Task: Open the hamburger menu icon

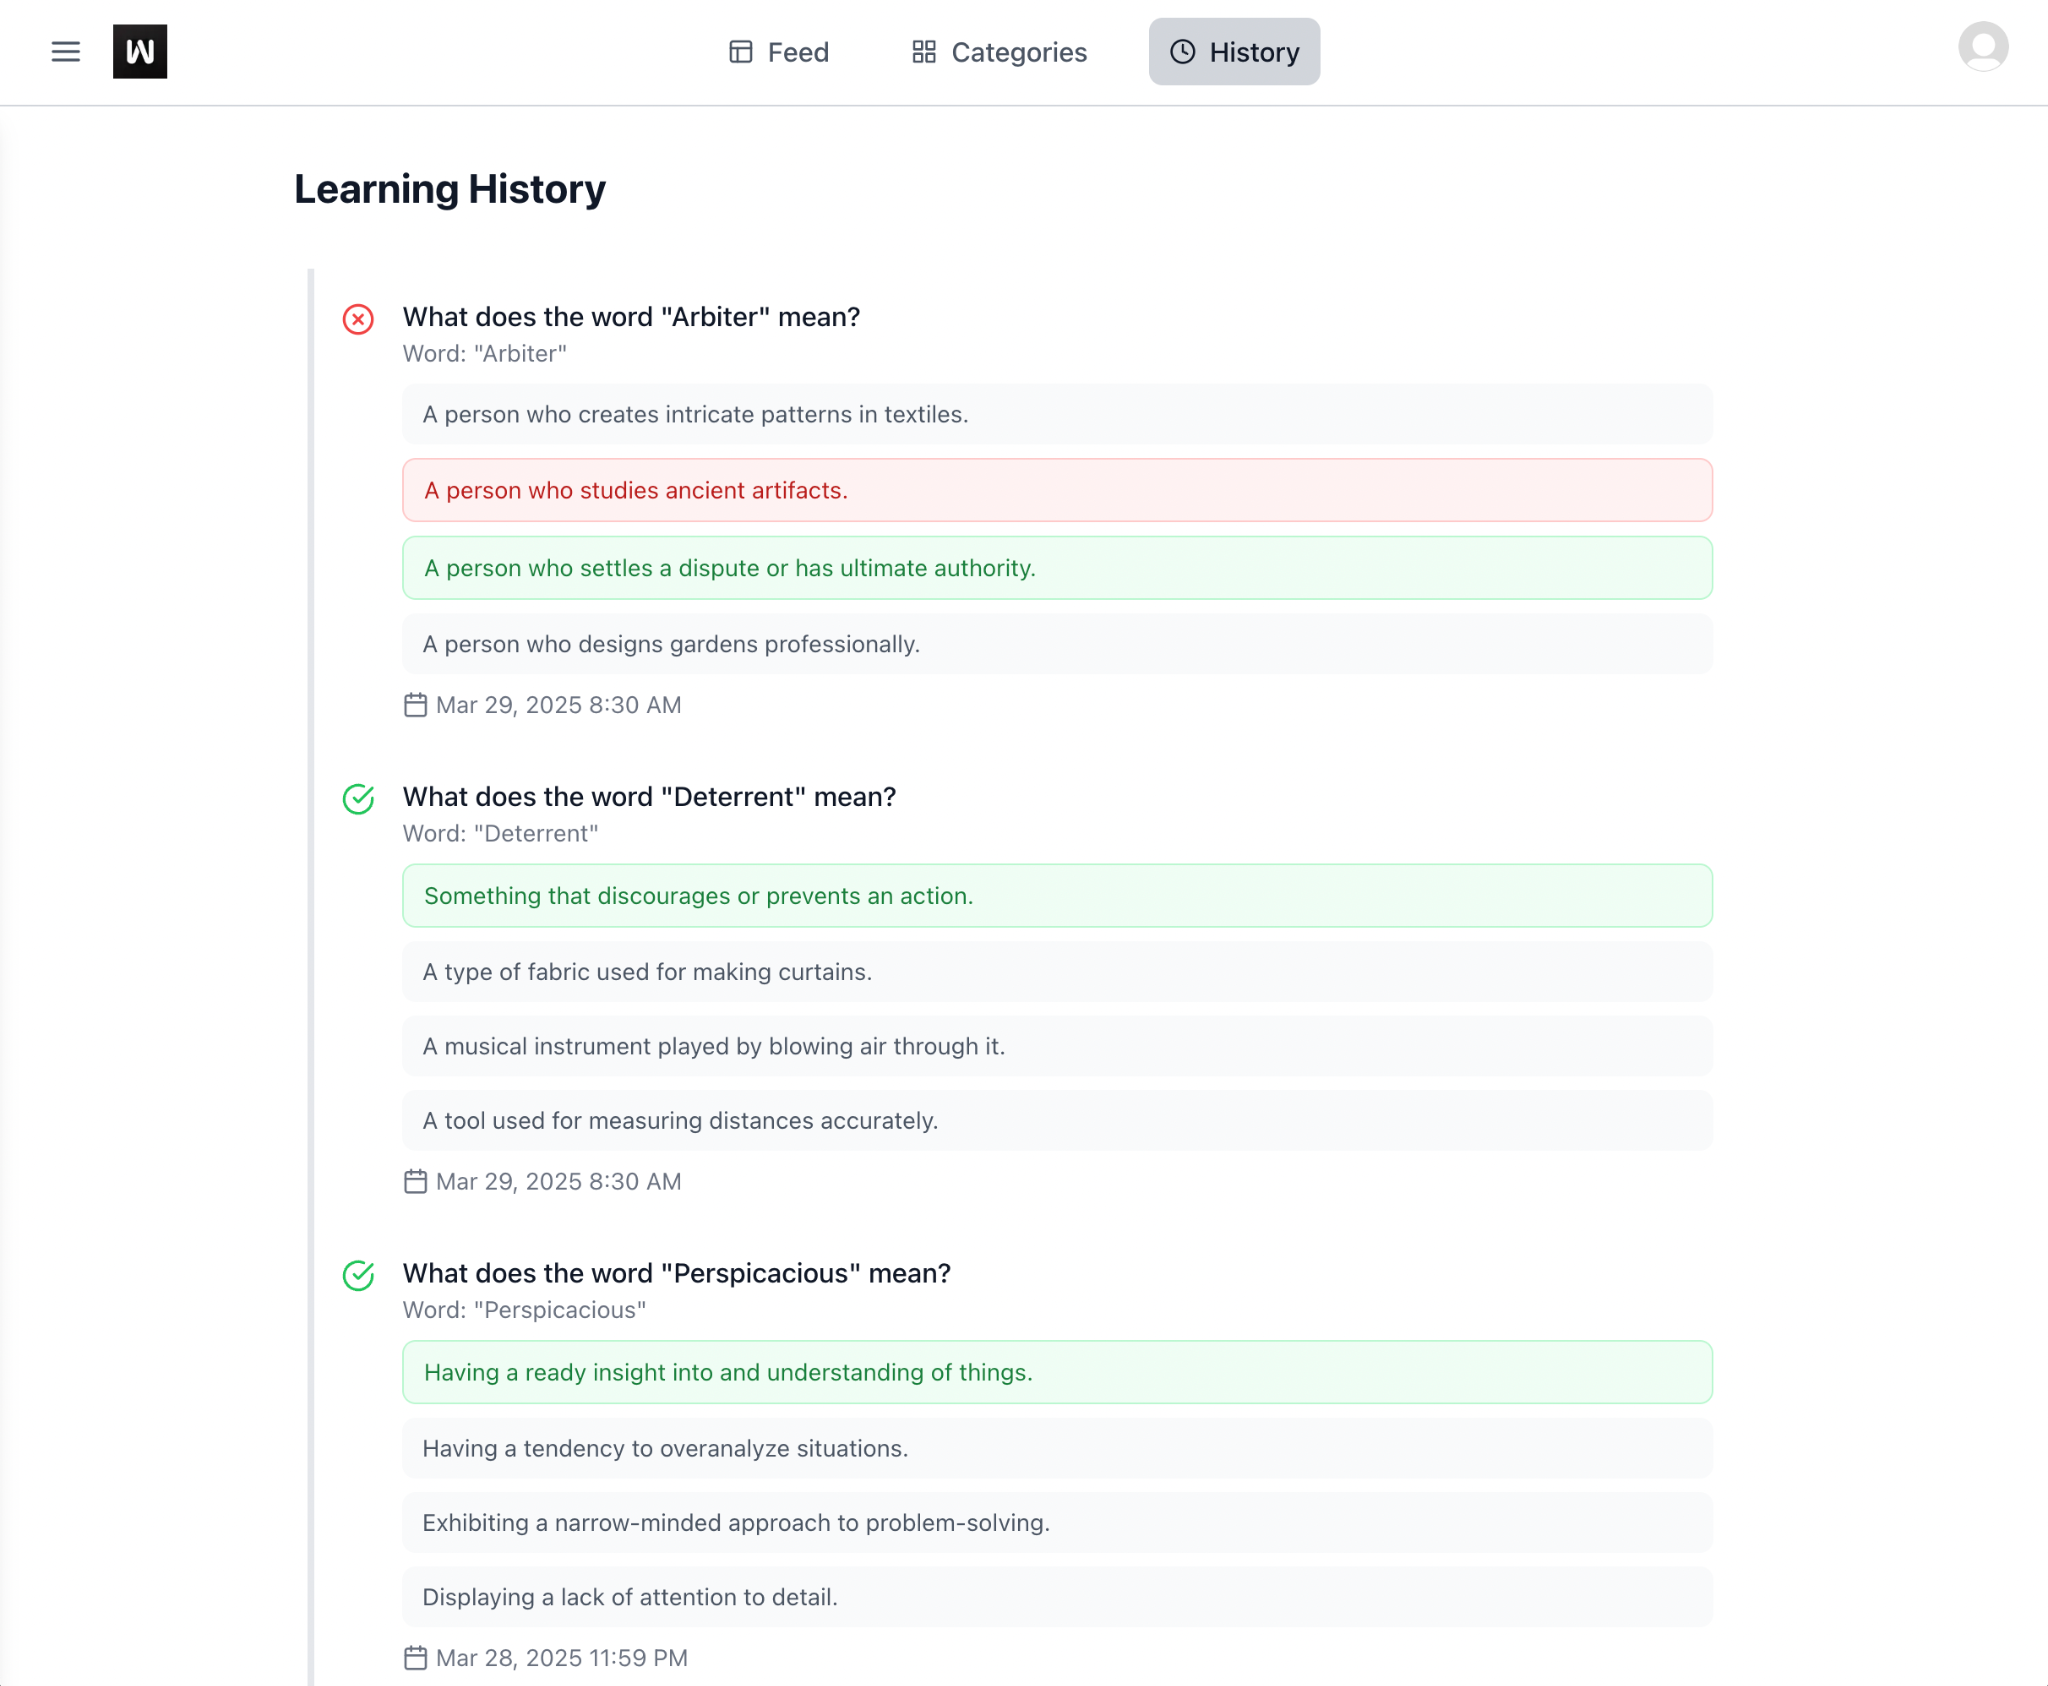Action: 65,52
